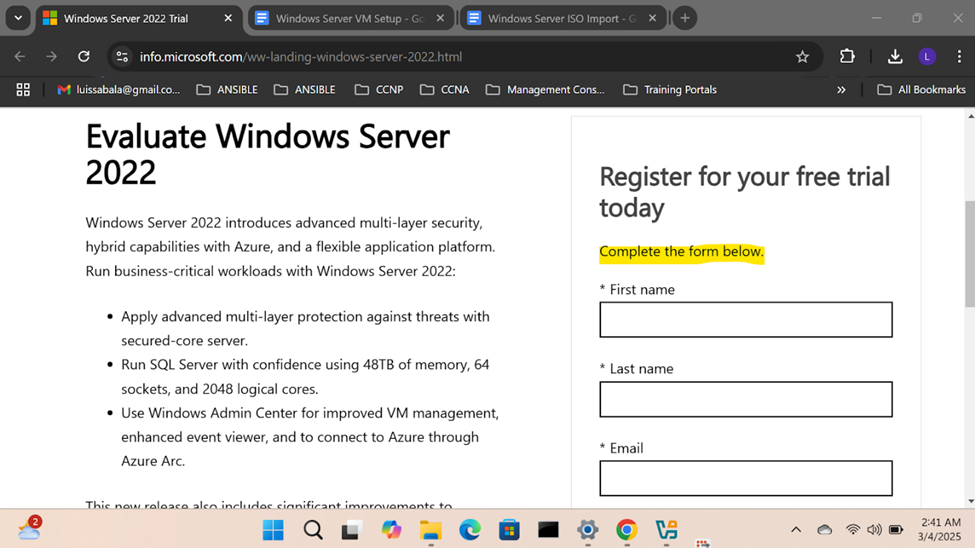Open Settings gear on taskbar
The height and width of the screenshot is (548, 975).
click(588, 530)
